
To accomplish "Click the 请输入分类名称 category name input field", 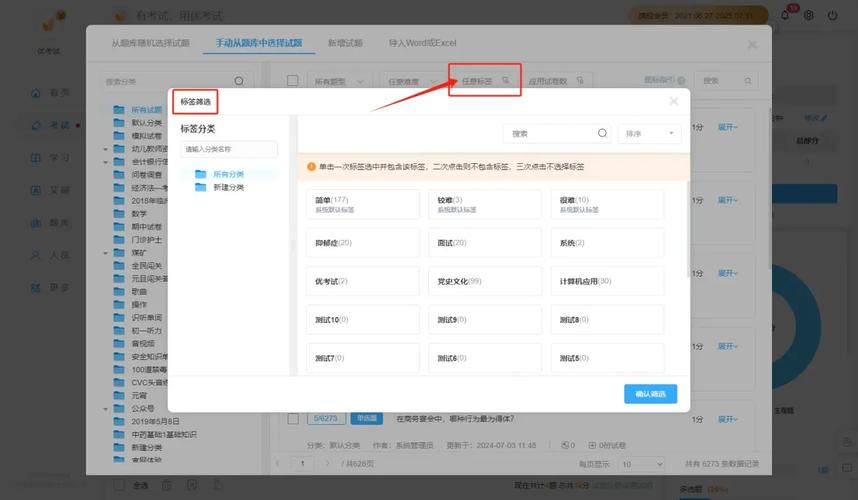I will 229,149.
